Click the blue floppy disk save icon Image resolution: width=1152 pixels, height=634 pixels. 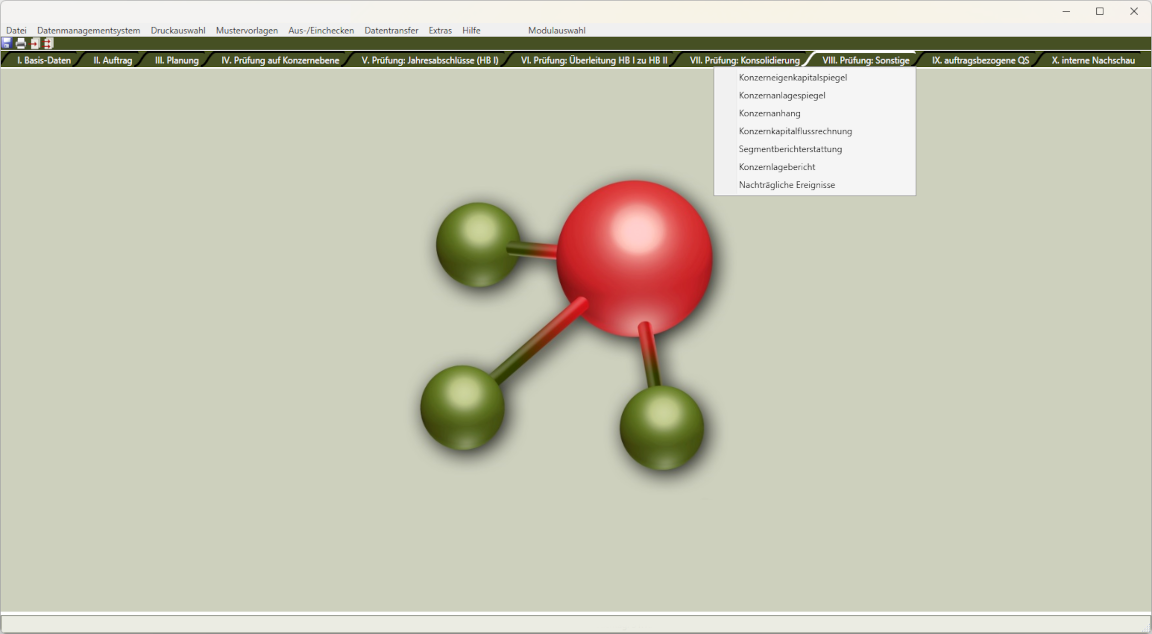pyautogui.click(x=7, y=44)
